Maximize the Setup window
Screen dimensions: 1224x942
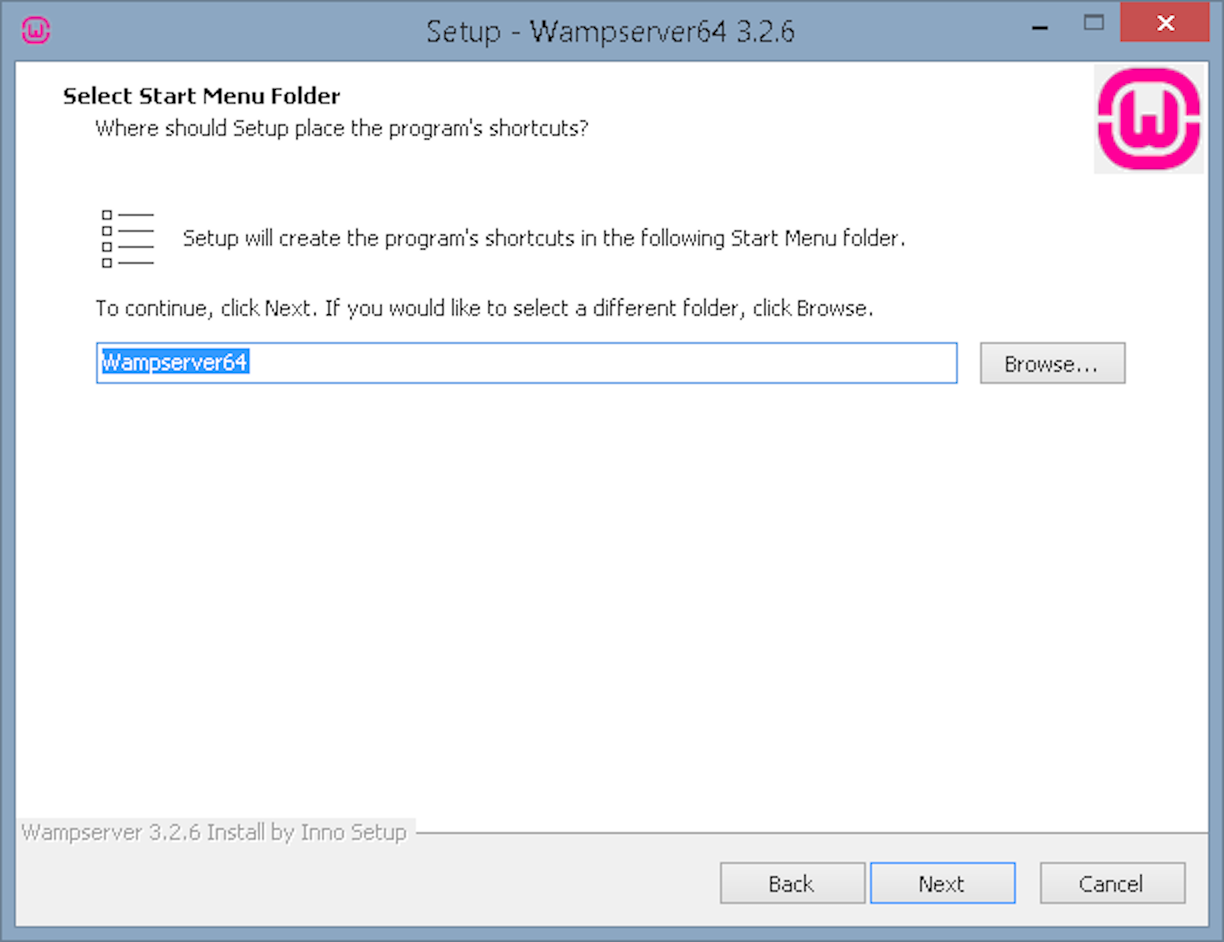1094,23
